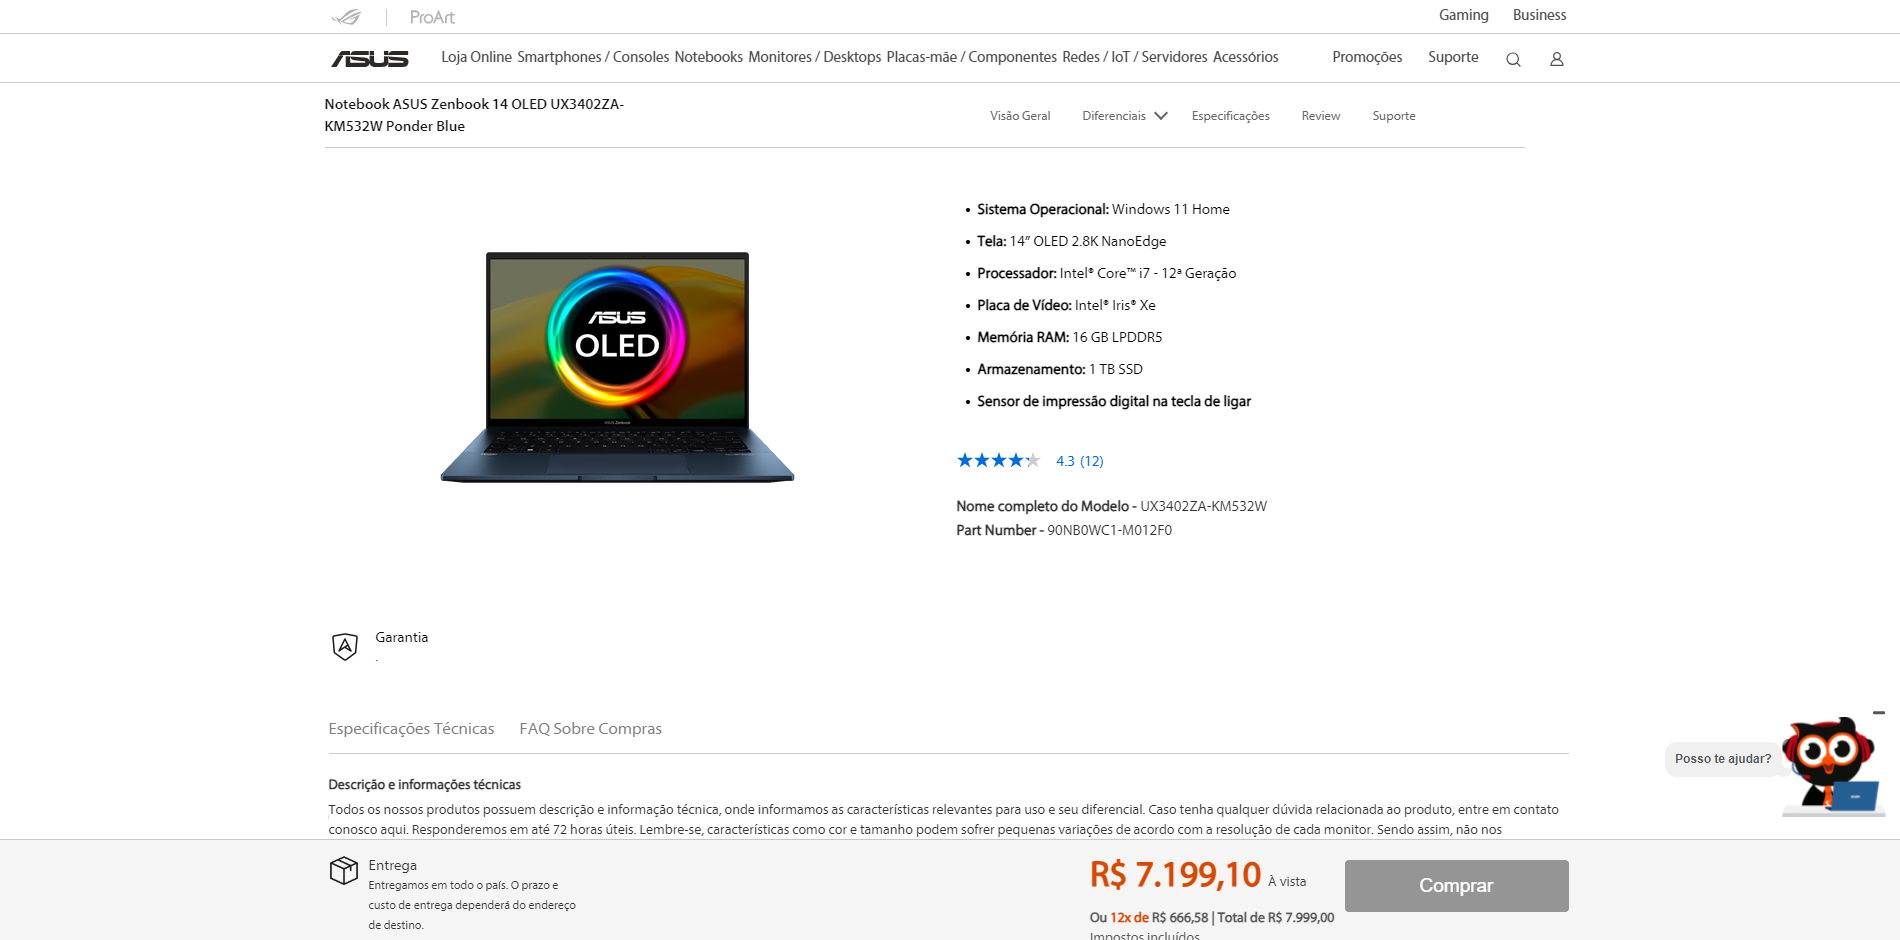Click the Entrega delivery box icon
This screenshot has width=1900, height=940.
click(344, 870)
